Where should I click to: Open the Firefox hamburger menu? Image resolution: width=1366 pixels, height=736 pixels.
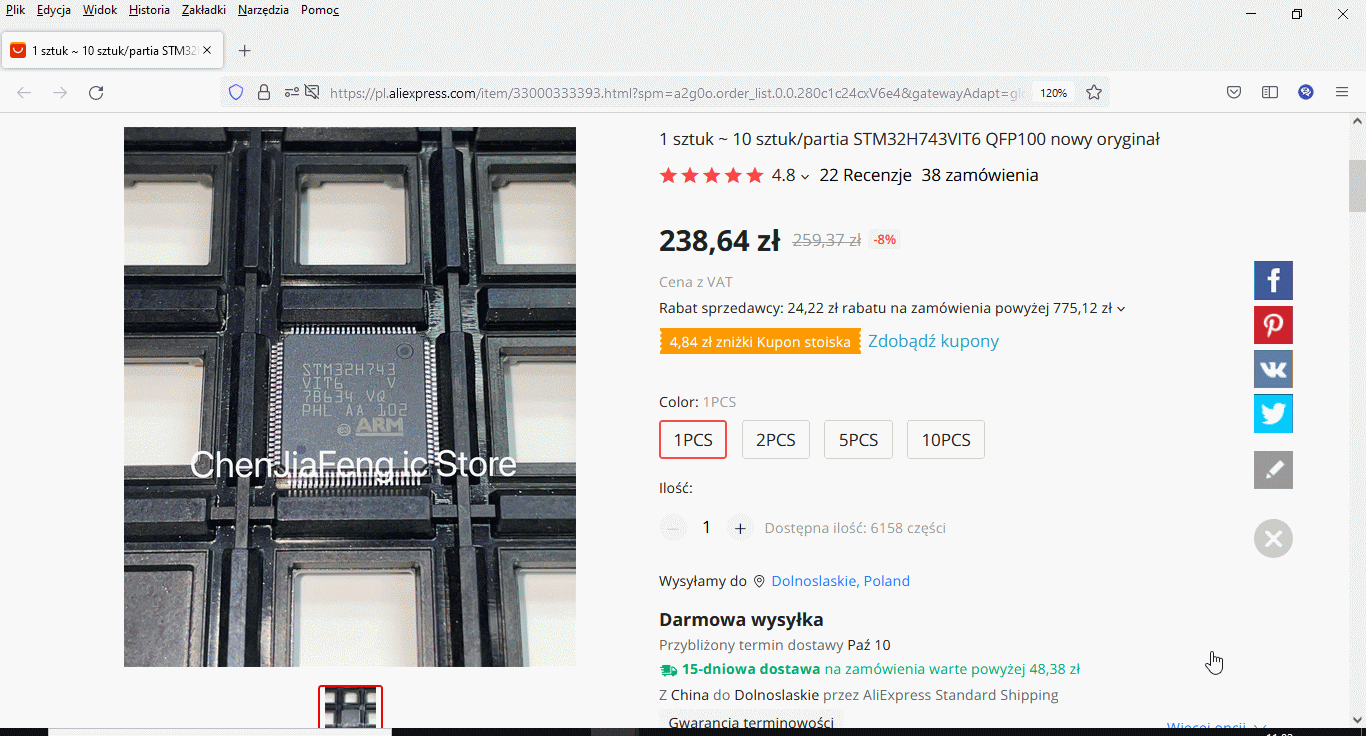(x=1342, y=92)
